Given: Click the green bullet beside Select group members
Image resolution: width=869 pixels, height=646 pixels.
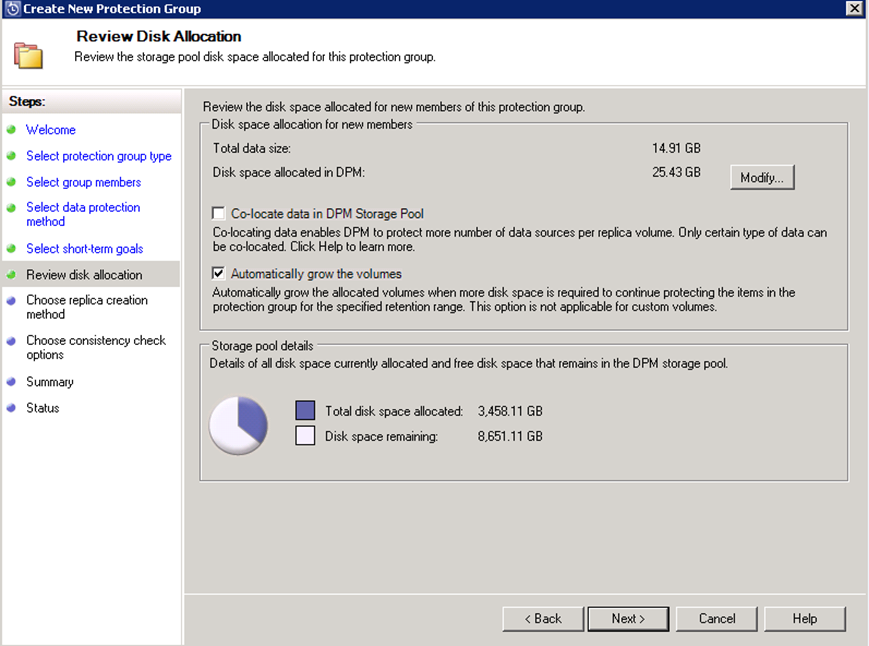Looking at the screenshot, I should point(11,182).
